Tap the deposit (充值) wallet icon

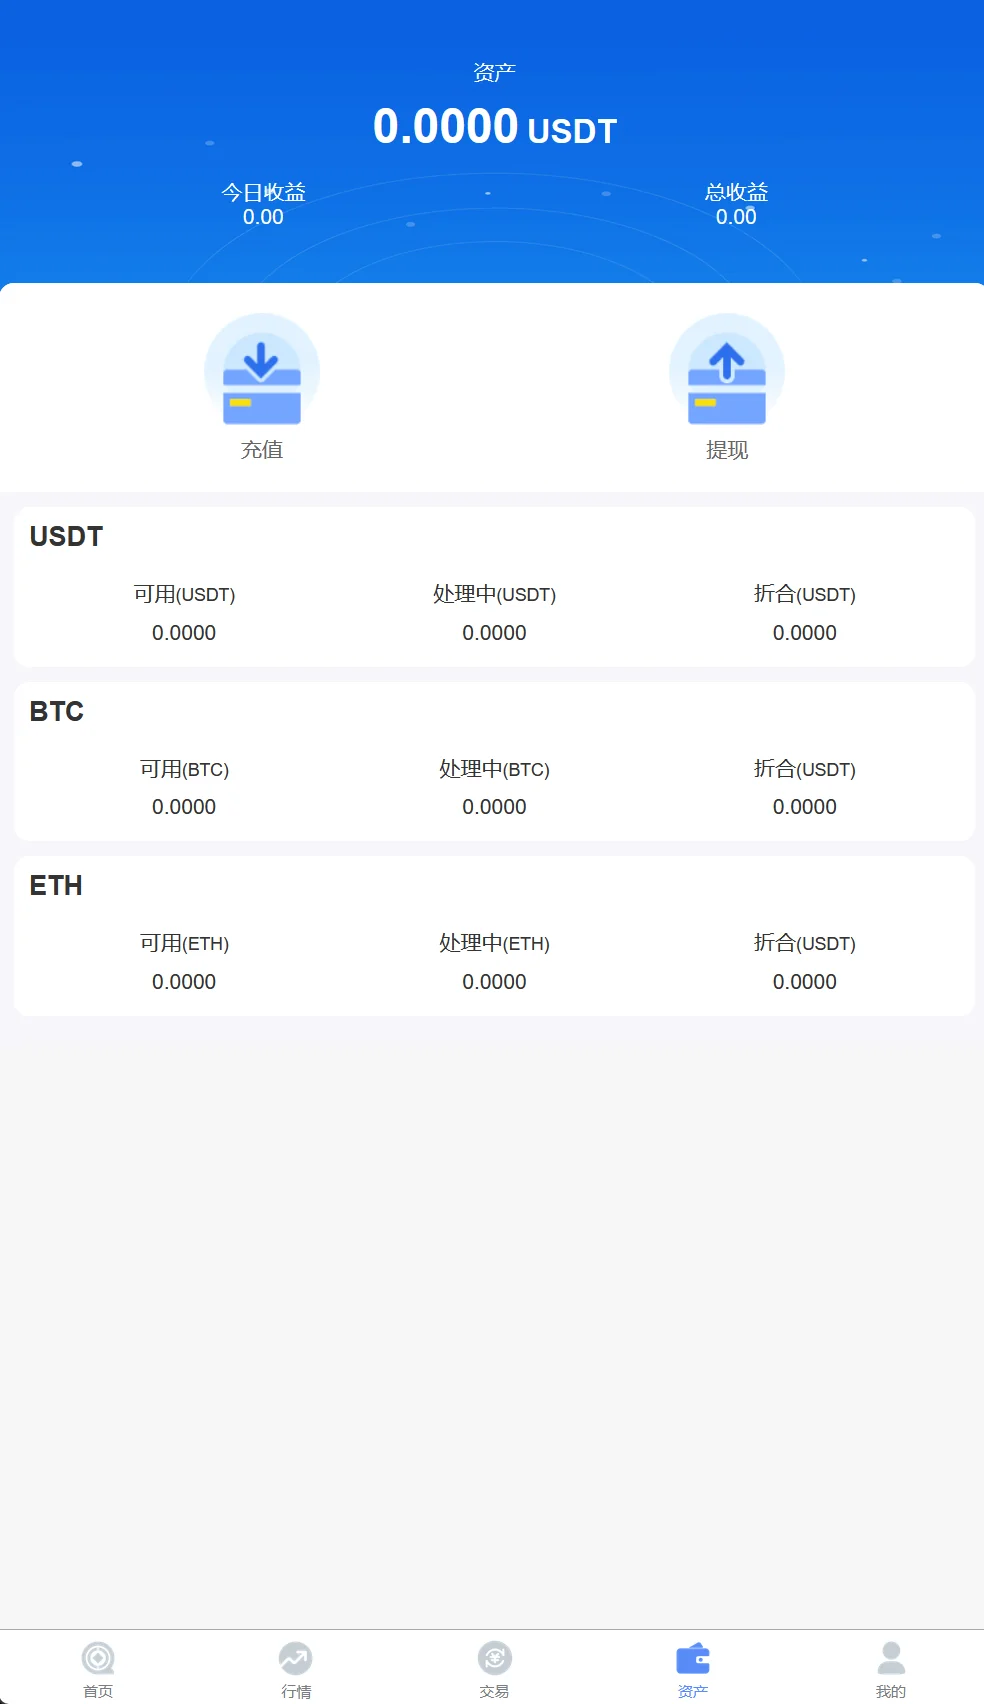(262, 371)
